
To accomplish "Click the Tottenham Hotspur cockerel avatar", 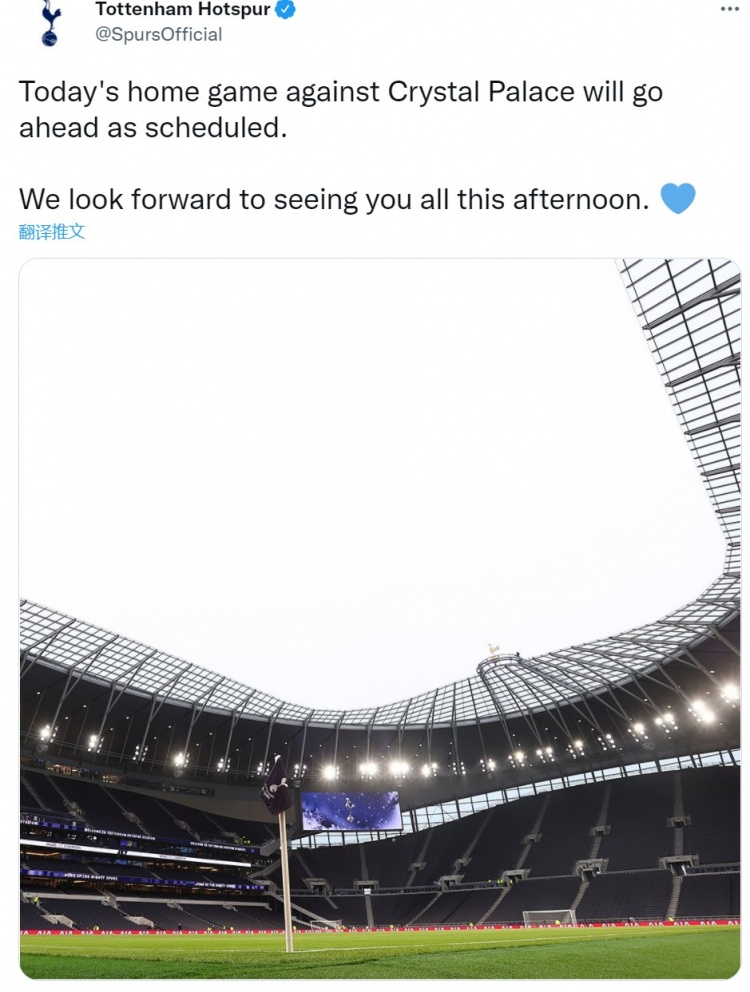I will pyautogui.click(x=49, y=23).
